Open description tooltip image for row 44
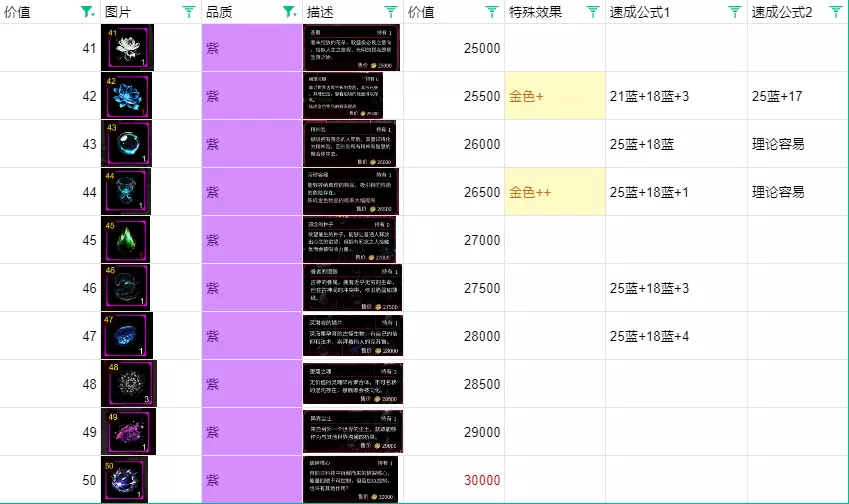 351,192
